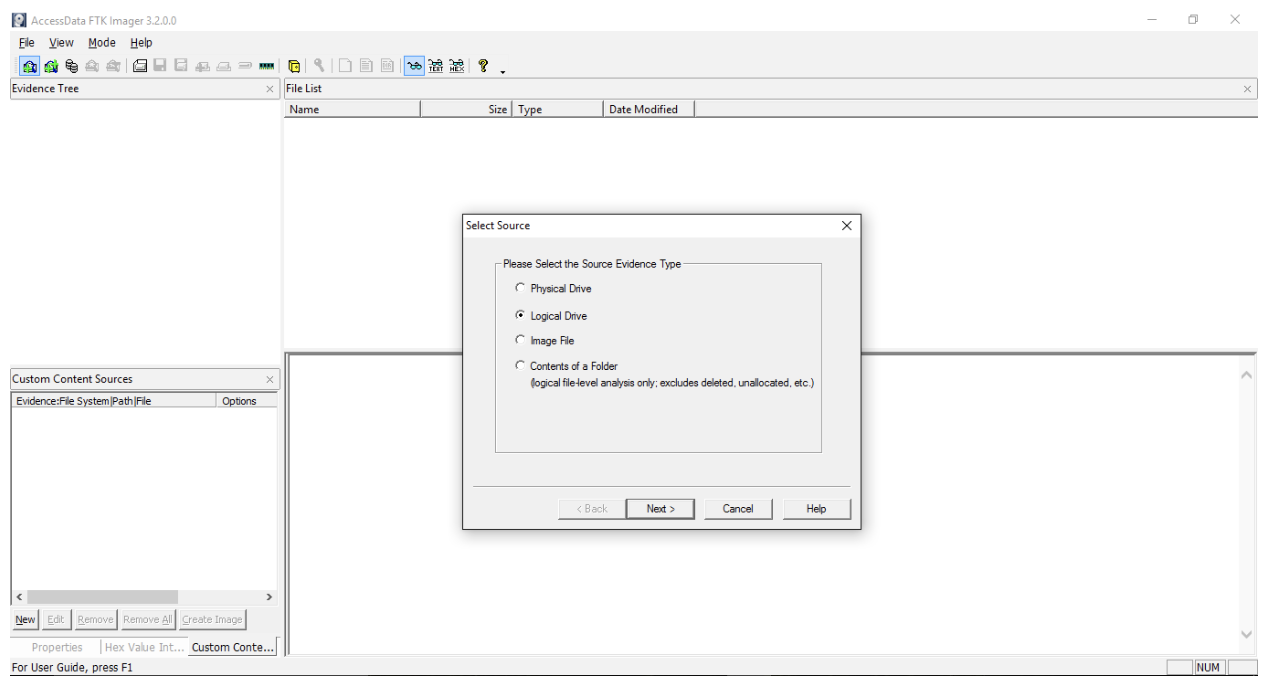Open the File menu

point(27,43)
